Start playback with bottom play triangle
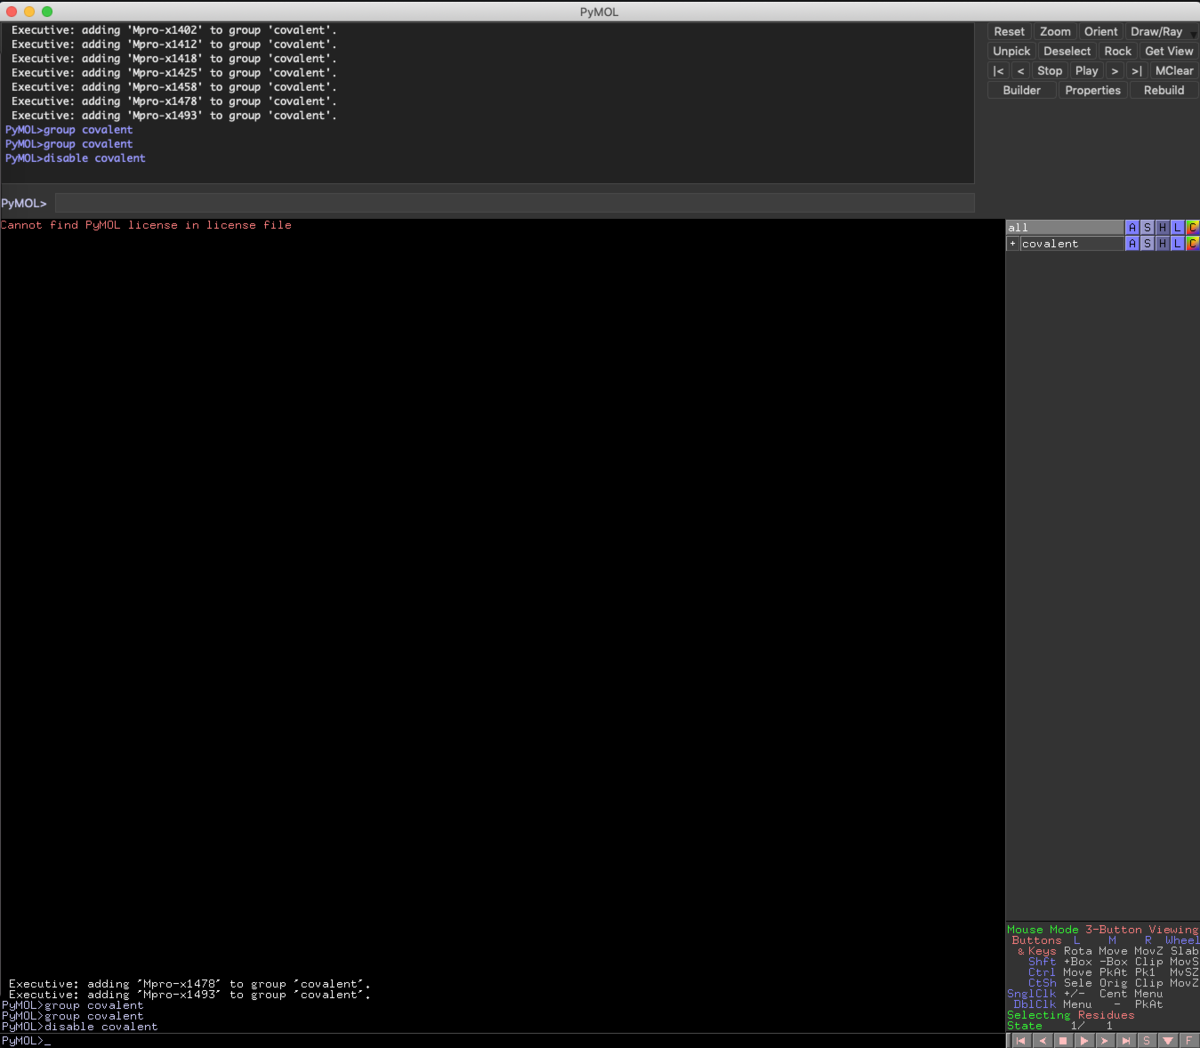 pos(1084,1041)
